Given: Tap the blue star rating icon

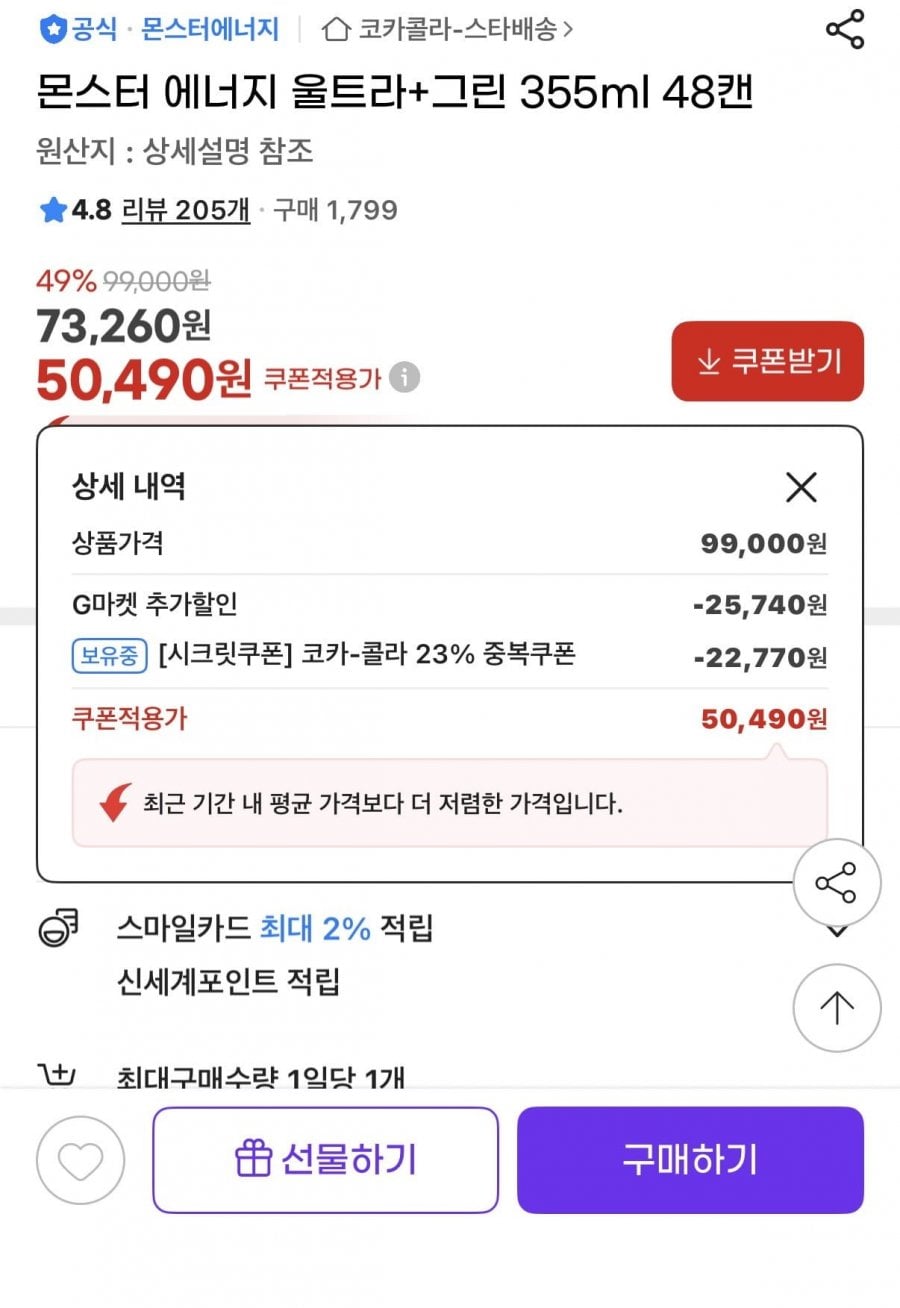Looking at the screenshot, I should 52,211.
